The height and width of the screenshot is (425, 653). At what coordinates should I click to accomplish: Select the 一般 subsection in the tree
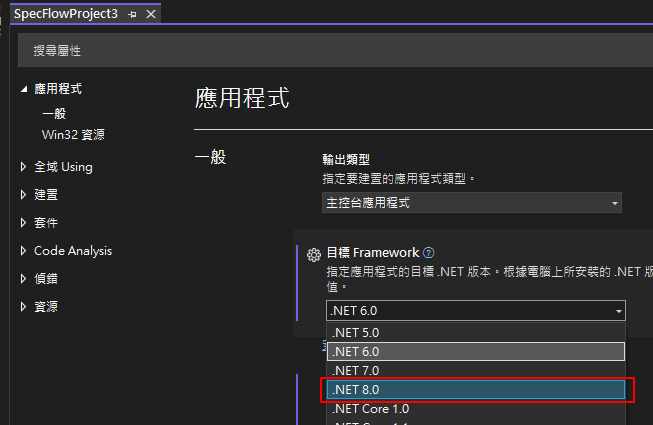pyautogui.click(x=54, y=114)
